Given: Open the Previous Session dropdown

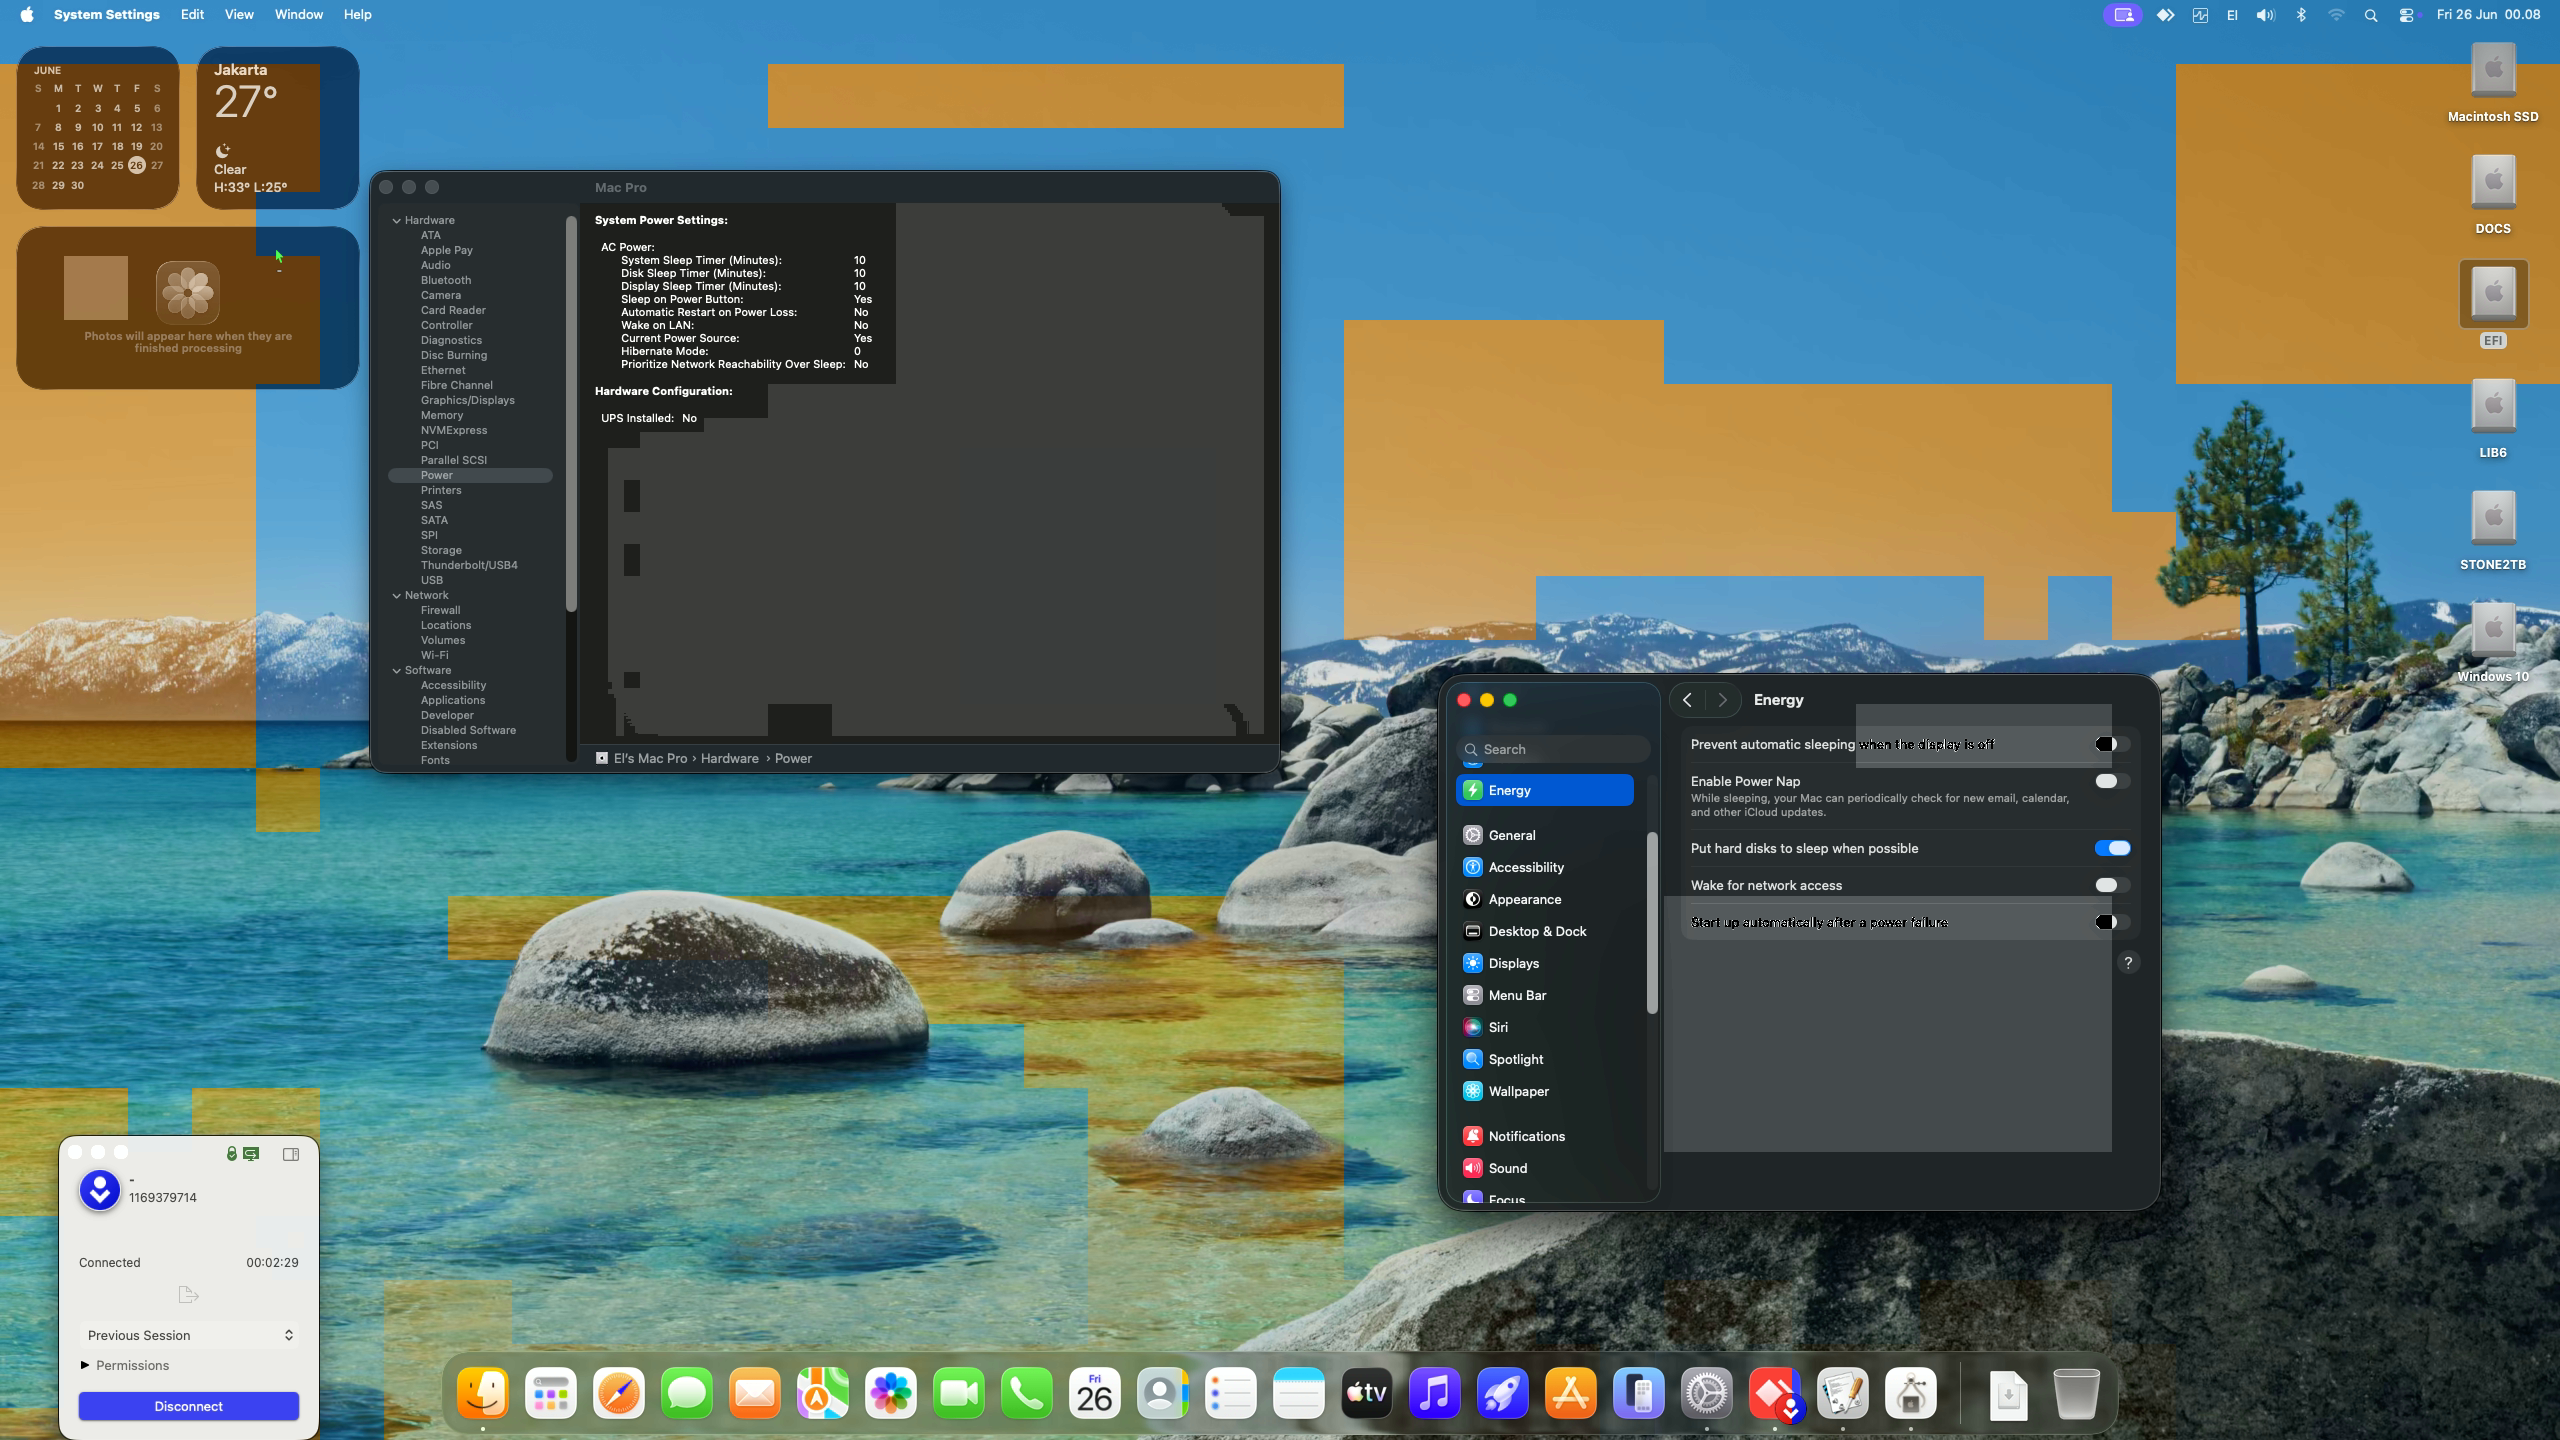Looking at the screenshot, I should click(x=189, y=1335).
